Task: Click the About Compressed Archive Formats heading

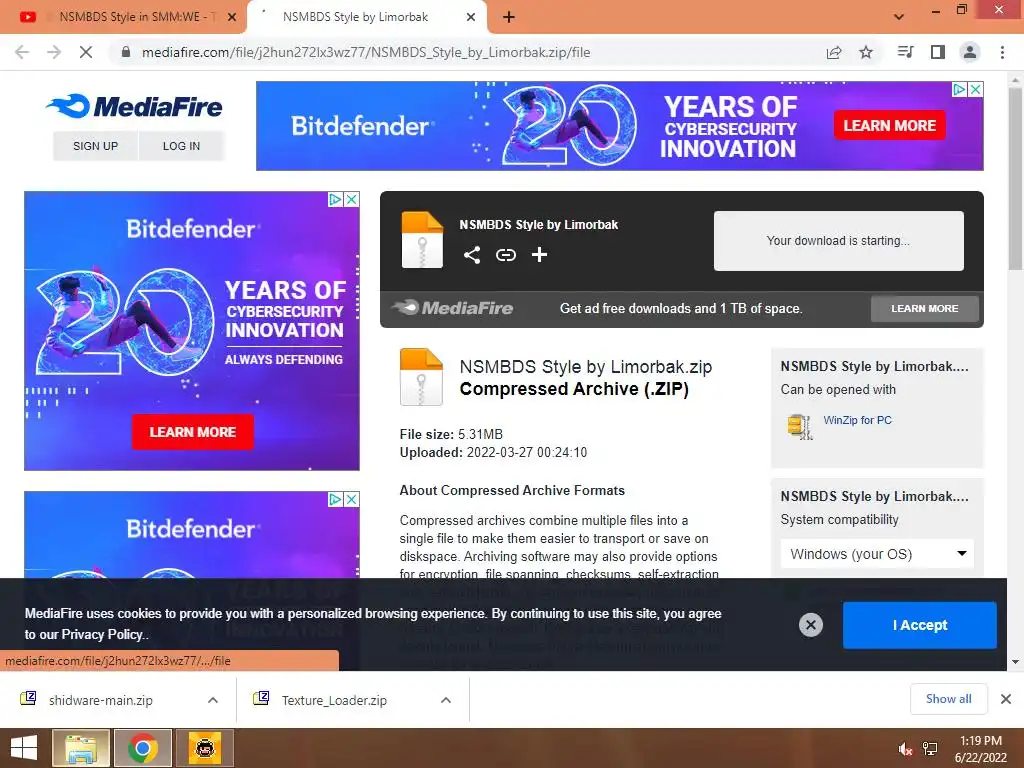Action: pos(512,490)
